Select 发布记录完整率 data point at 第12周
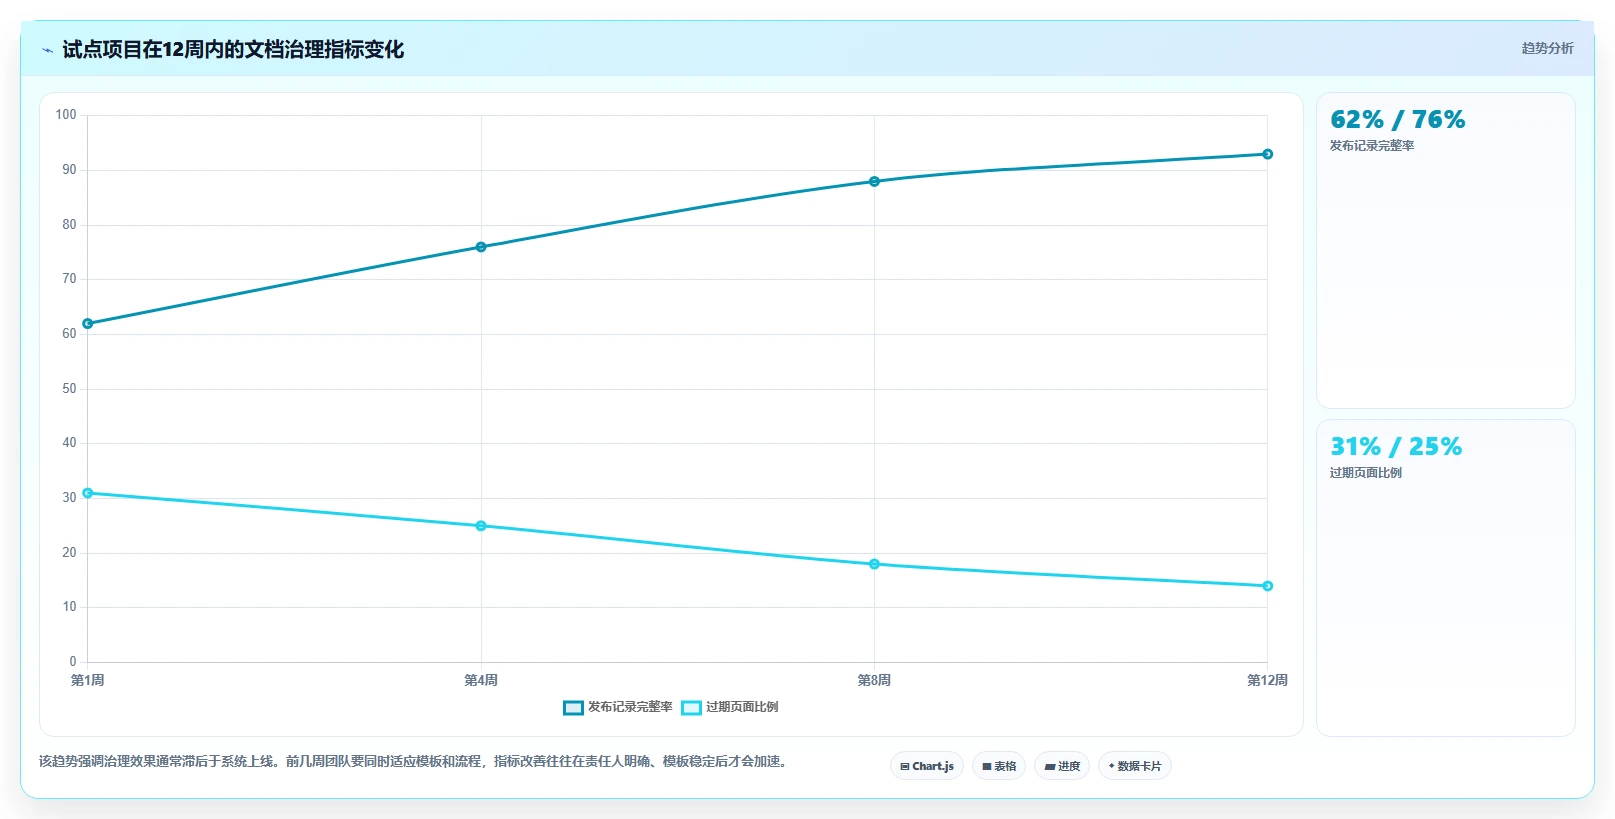Image resolution: width=1615 pixels, height=819 pixels. [1267, 154]
